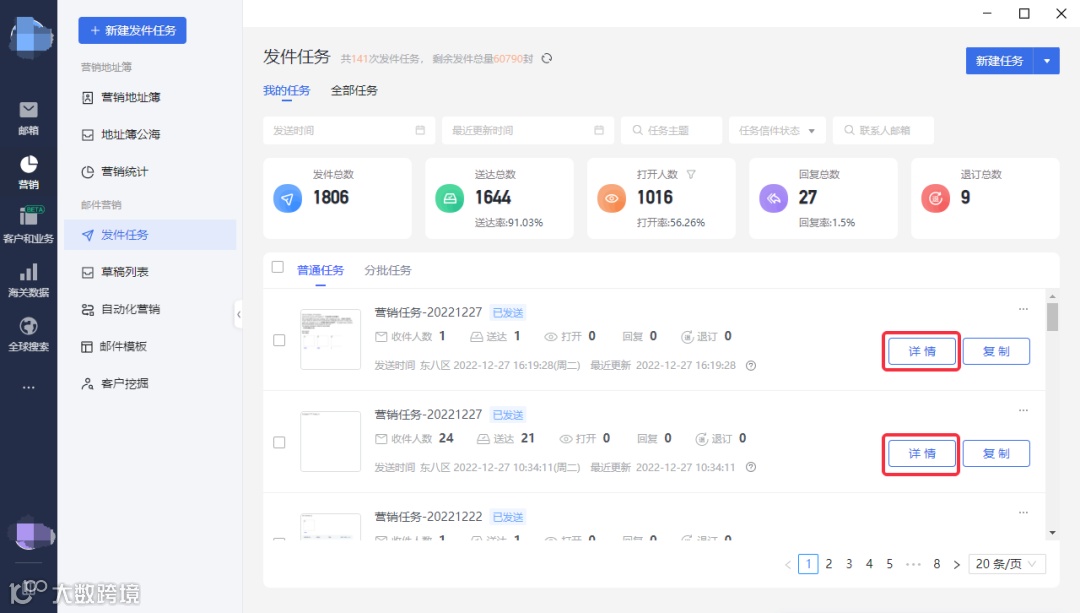This screenshot has width=1080, height=613.
Task: Check the 24-recipient task row checkbox
Action: click(x=279, y=442)
